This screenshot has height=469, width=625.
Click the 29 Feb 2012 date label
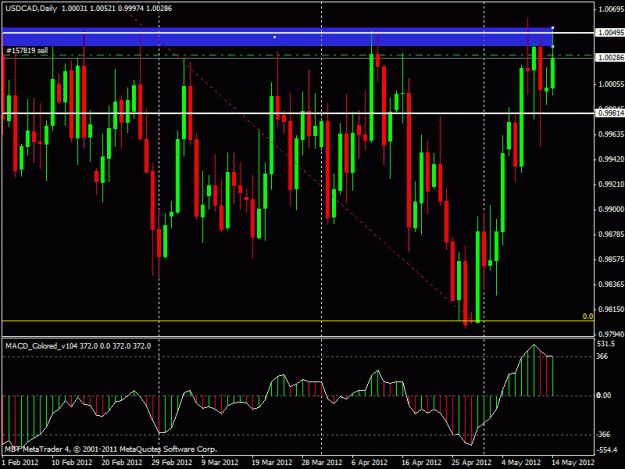[x=172, y=463]
